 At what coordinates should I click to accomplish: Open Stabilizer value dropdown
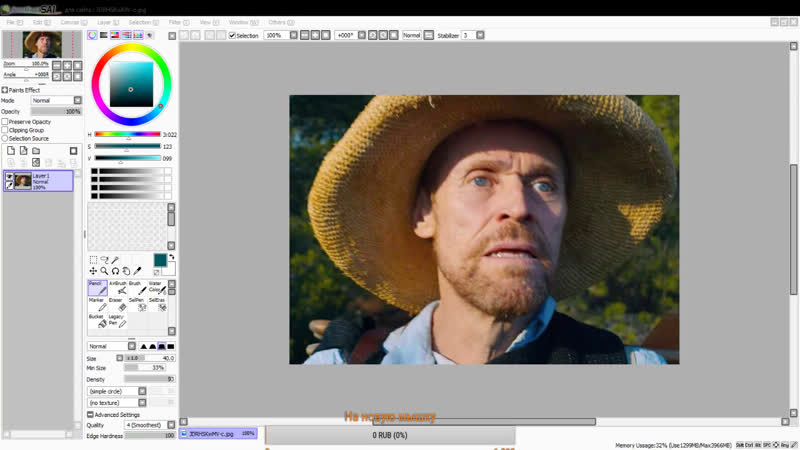pyautogui.click(x=480, y=35)
